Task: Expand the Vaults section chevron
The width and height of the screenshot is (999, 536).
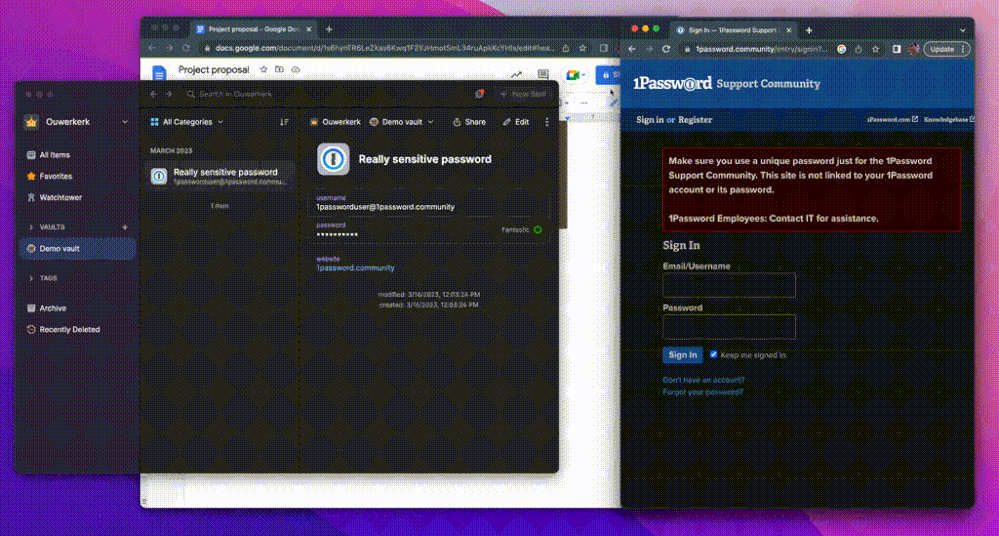Action: click(31, 227)
